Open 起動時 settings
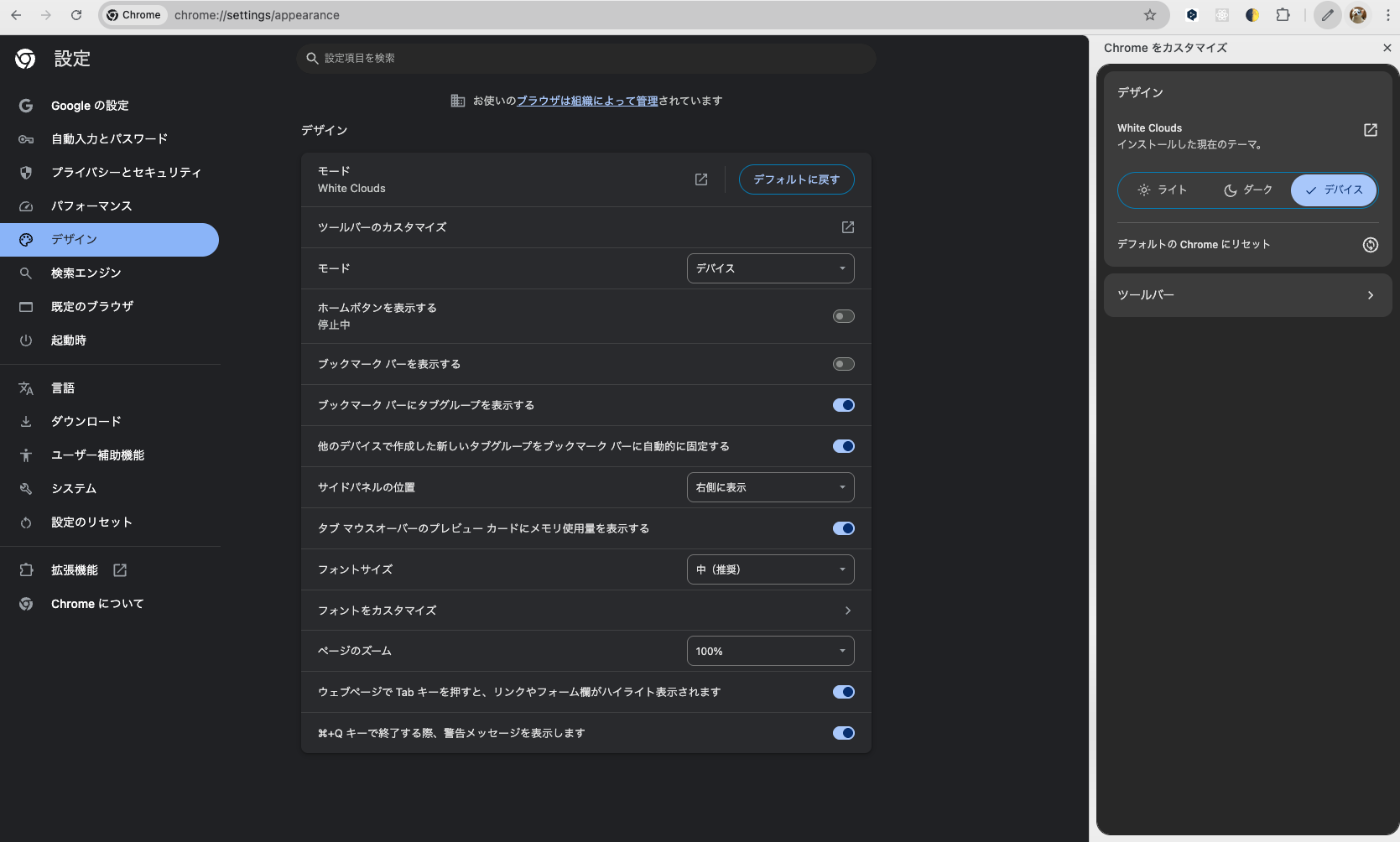Image resolution: width=1400 pixels, height=842 pixels. [x=109, y=341]
